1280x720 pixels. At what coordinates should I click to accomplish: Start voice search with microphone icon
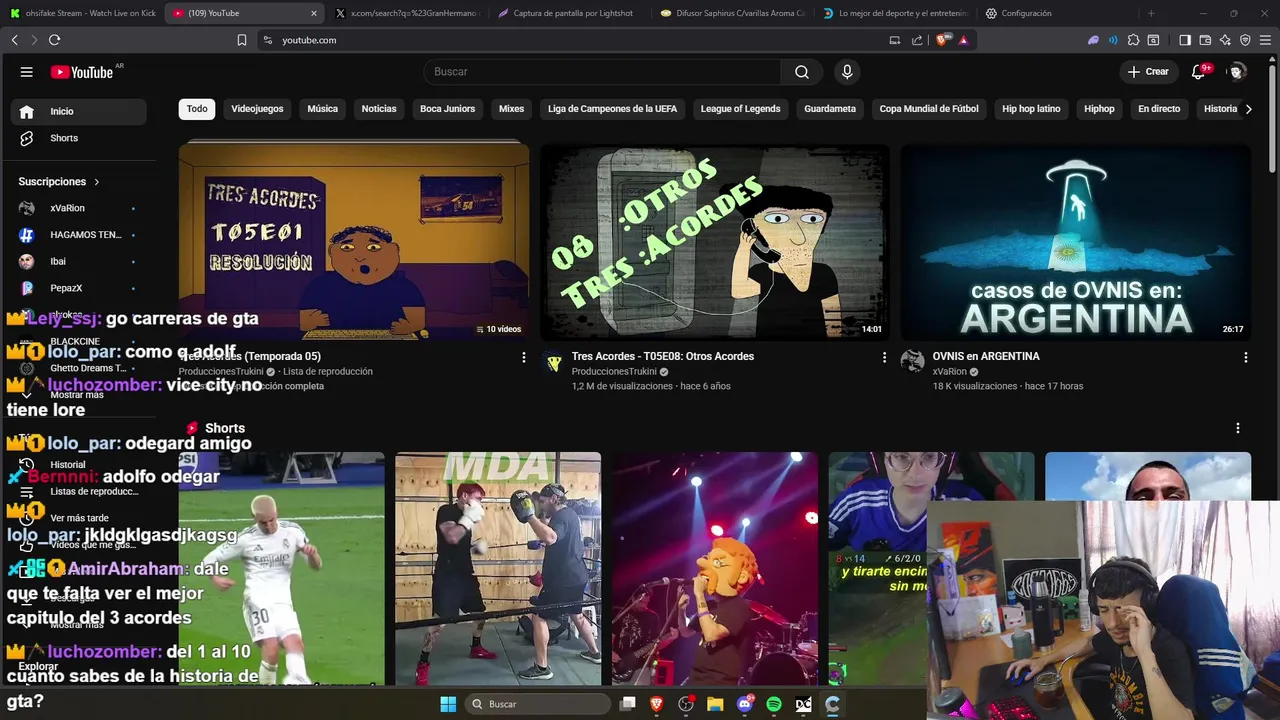coord(847,72)
